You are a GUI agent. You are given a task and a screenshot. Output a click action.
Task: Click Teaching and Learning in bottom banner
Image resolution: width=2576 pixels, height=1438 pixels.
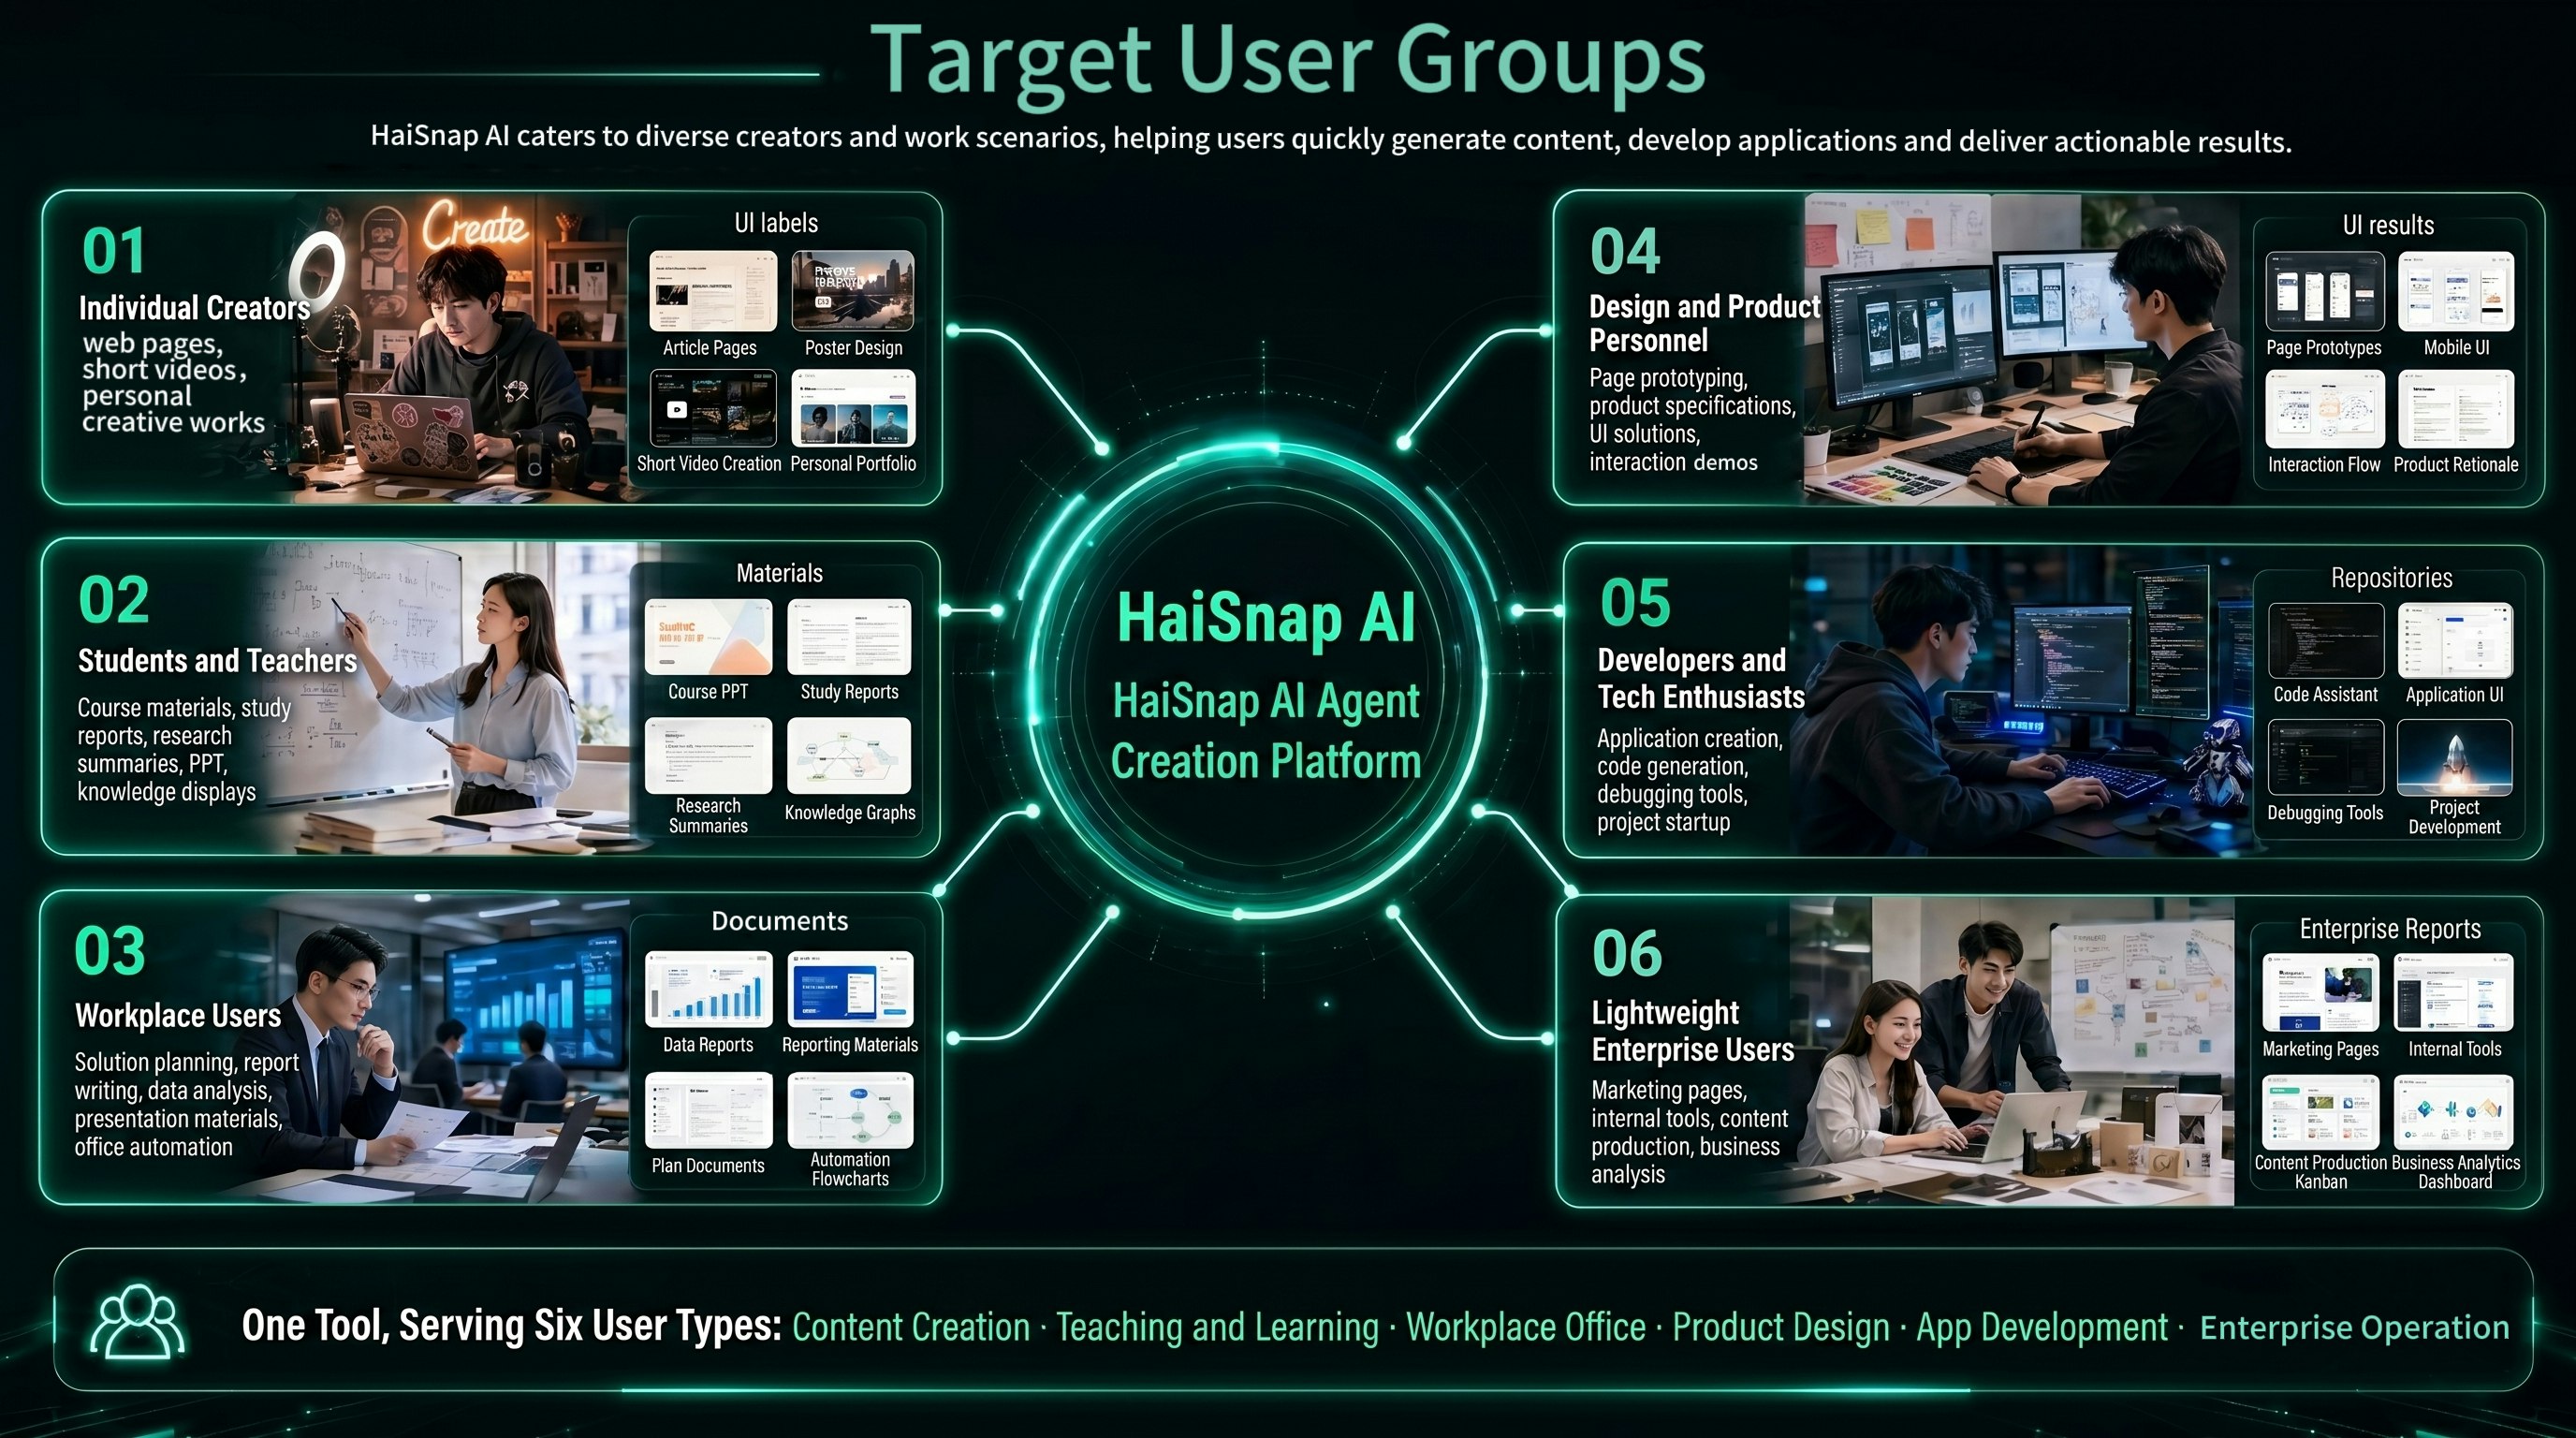1217,1327
